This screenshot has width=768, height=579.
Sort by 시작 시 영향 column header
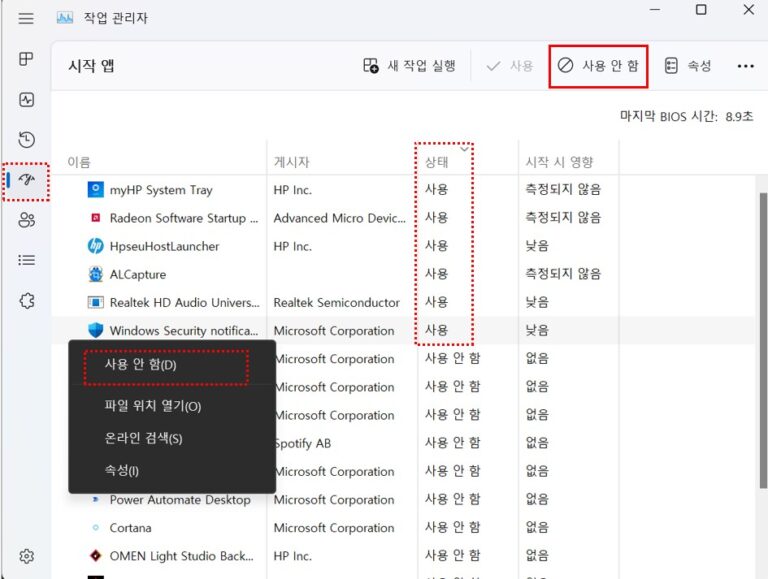pos(559,162)
